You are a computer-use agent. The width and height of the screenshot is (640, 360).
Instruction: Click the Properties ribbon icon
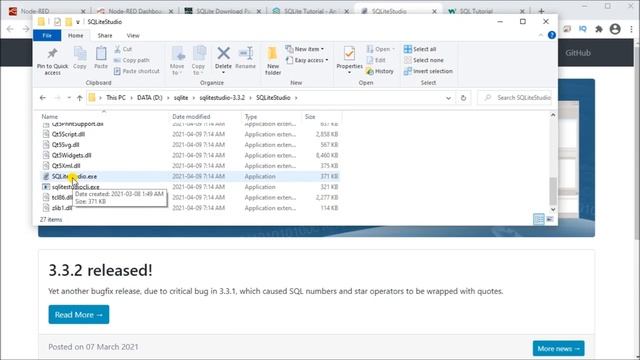point(349,60)
